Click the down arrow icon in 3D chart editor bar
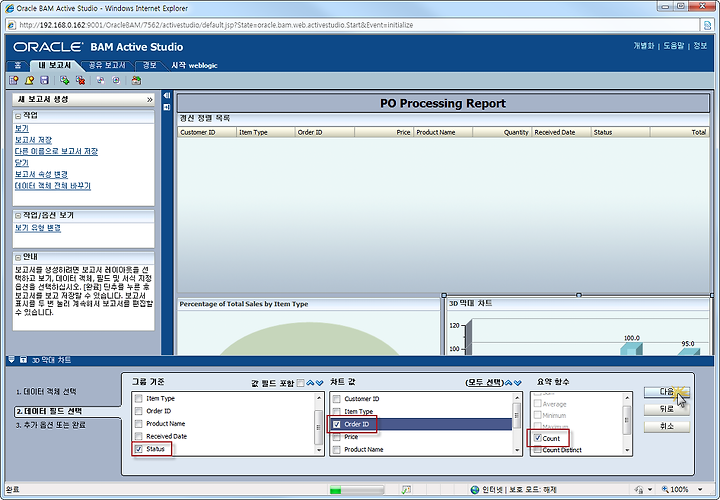 point(11,360)
